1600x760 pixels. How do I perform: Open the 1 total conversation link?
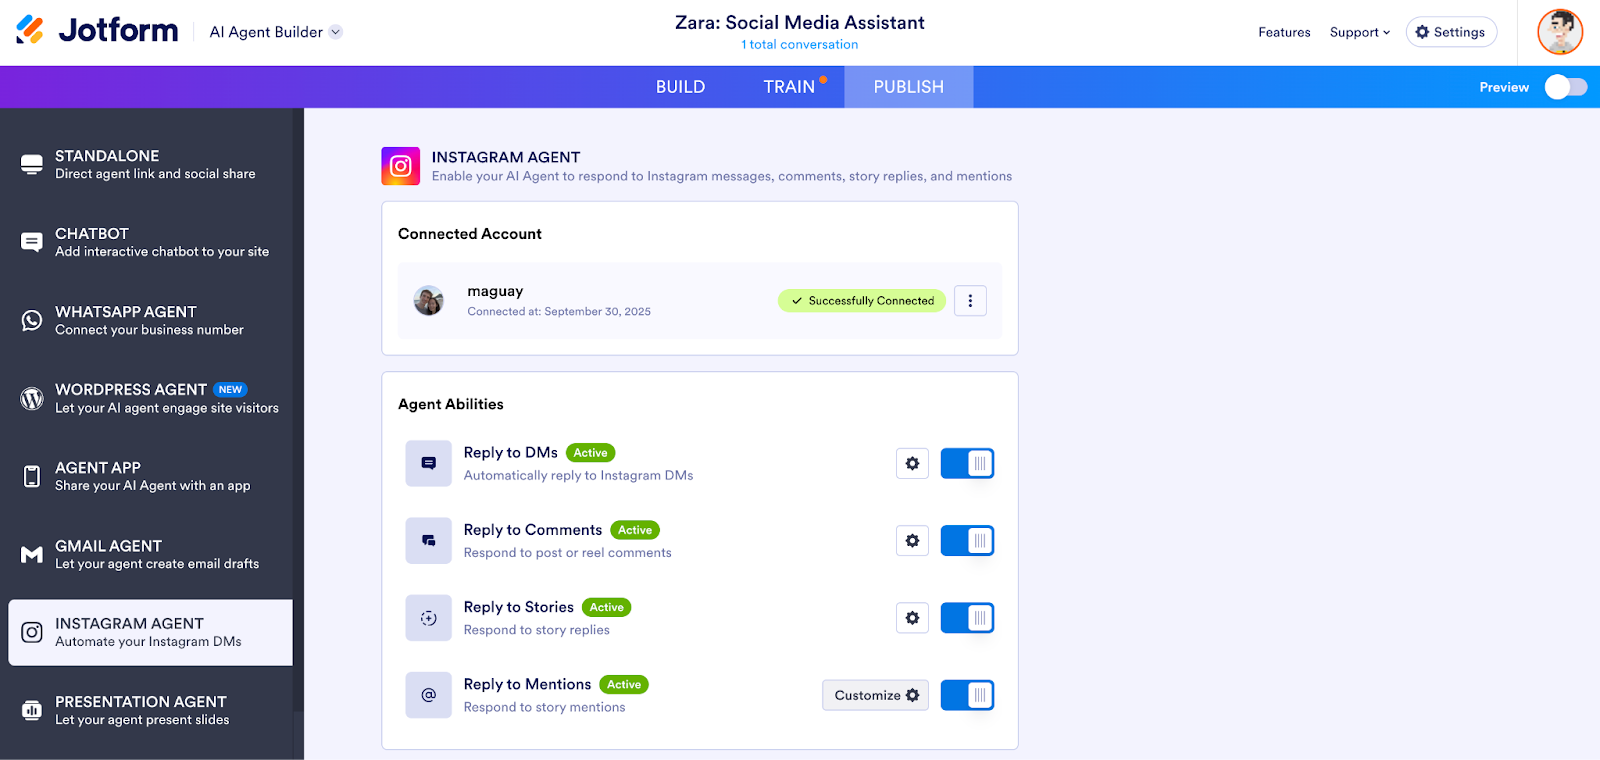coord(799,45)
